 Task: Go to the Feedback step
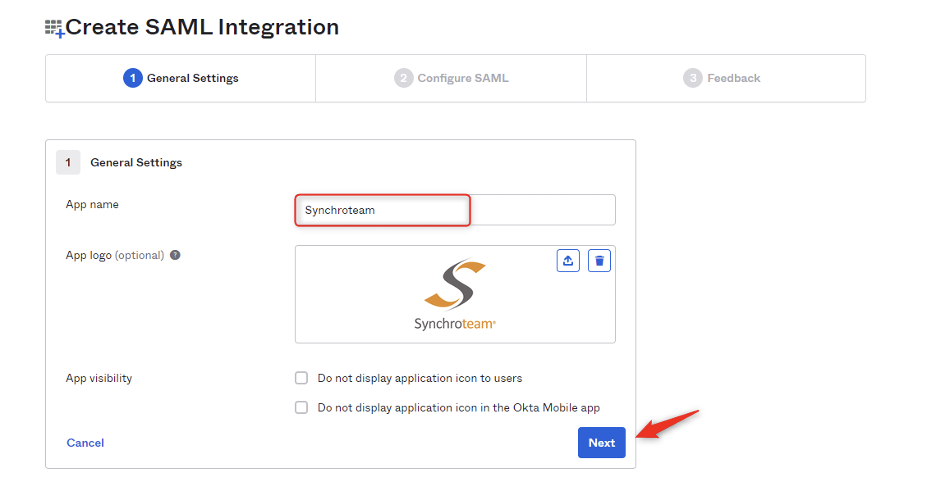(726, 78)
